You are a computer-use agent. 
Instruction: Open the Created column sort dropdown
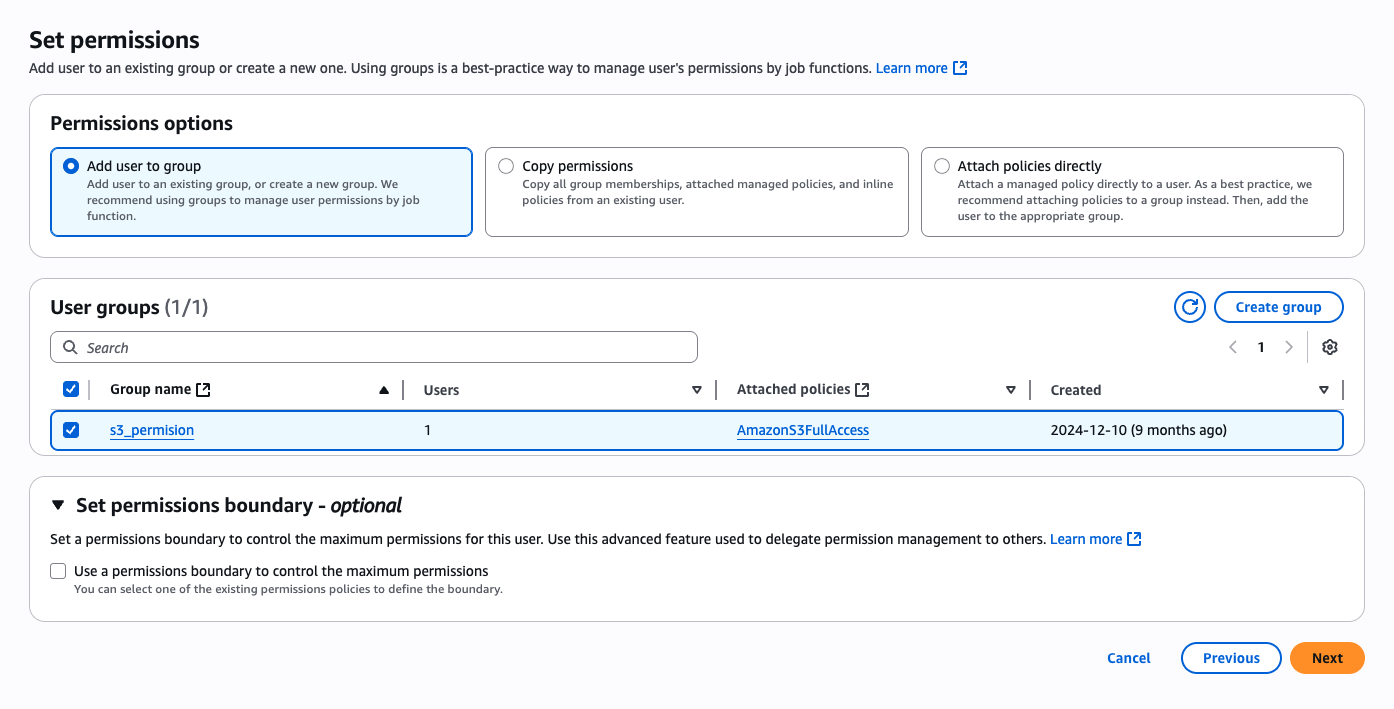coord(1324,390)
